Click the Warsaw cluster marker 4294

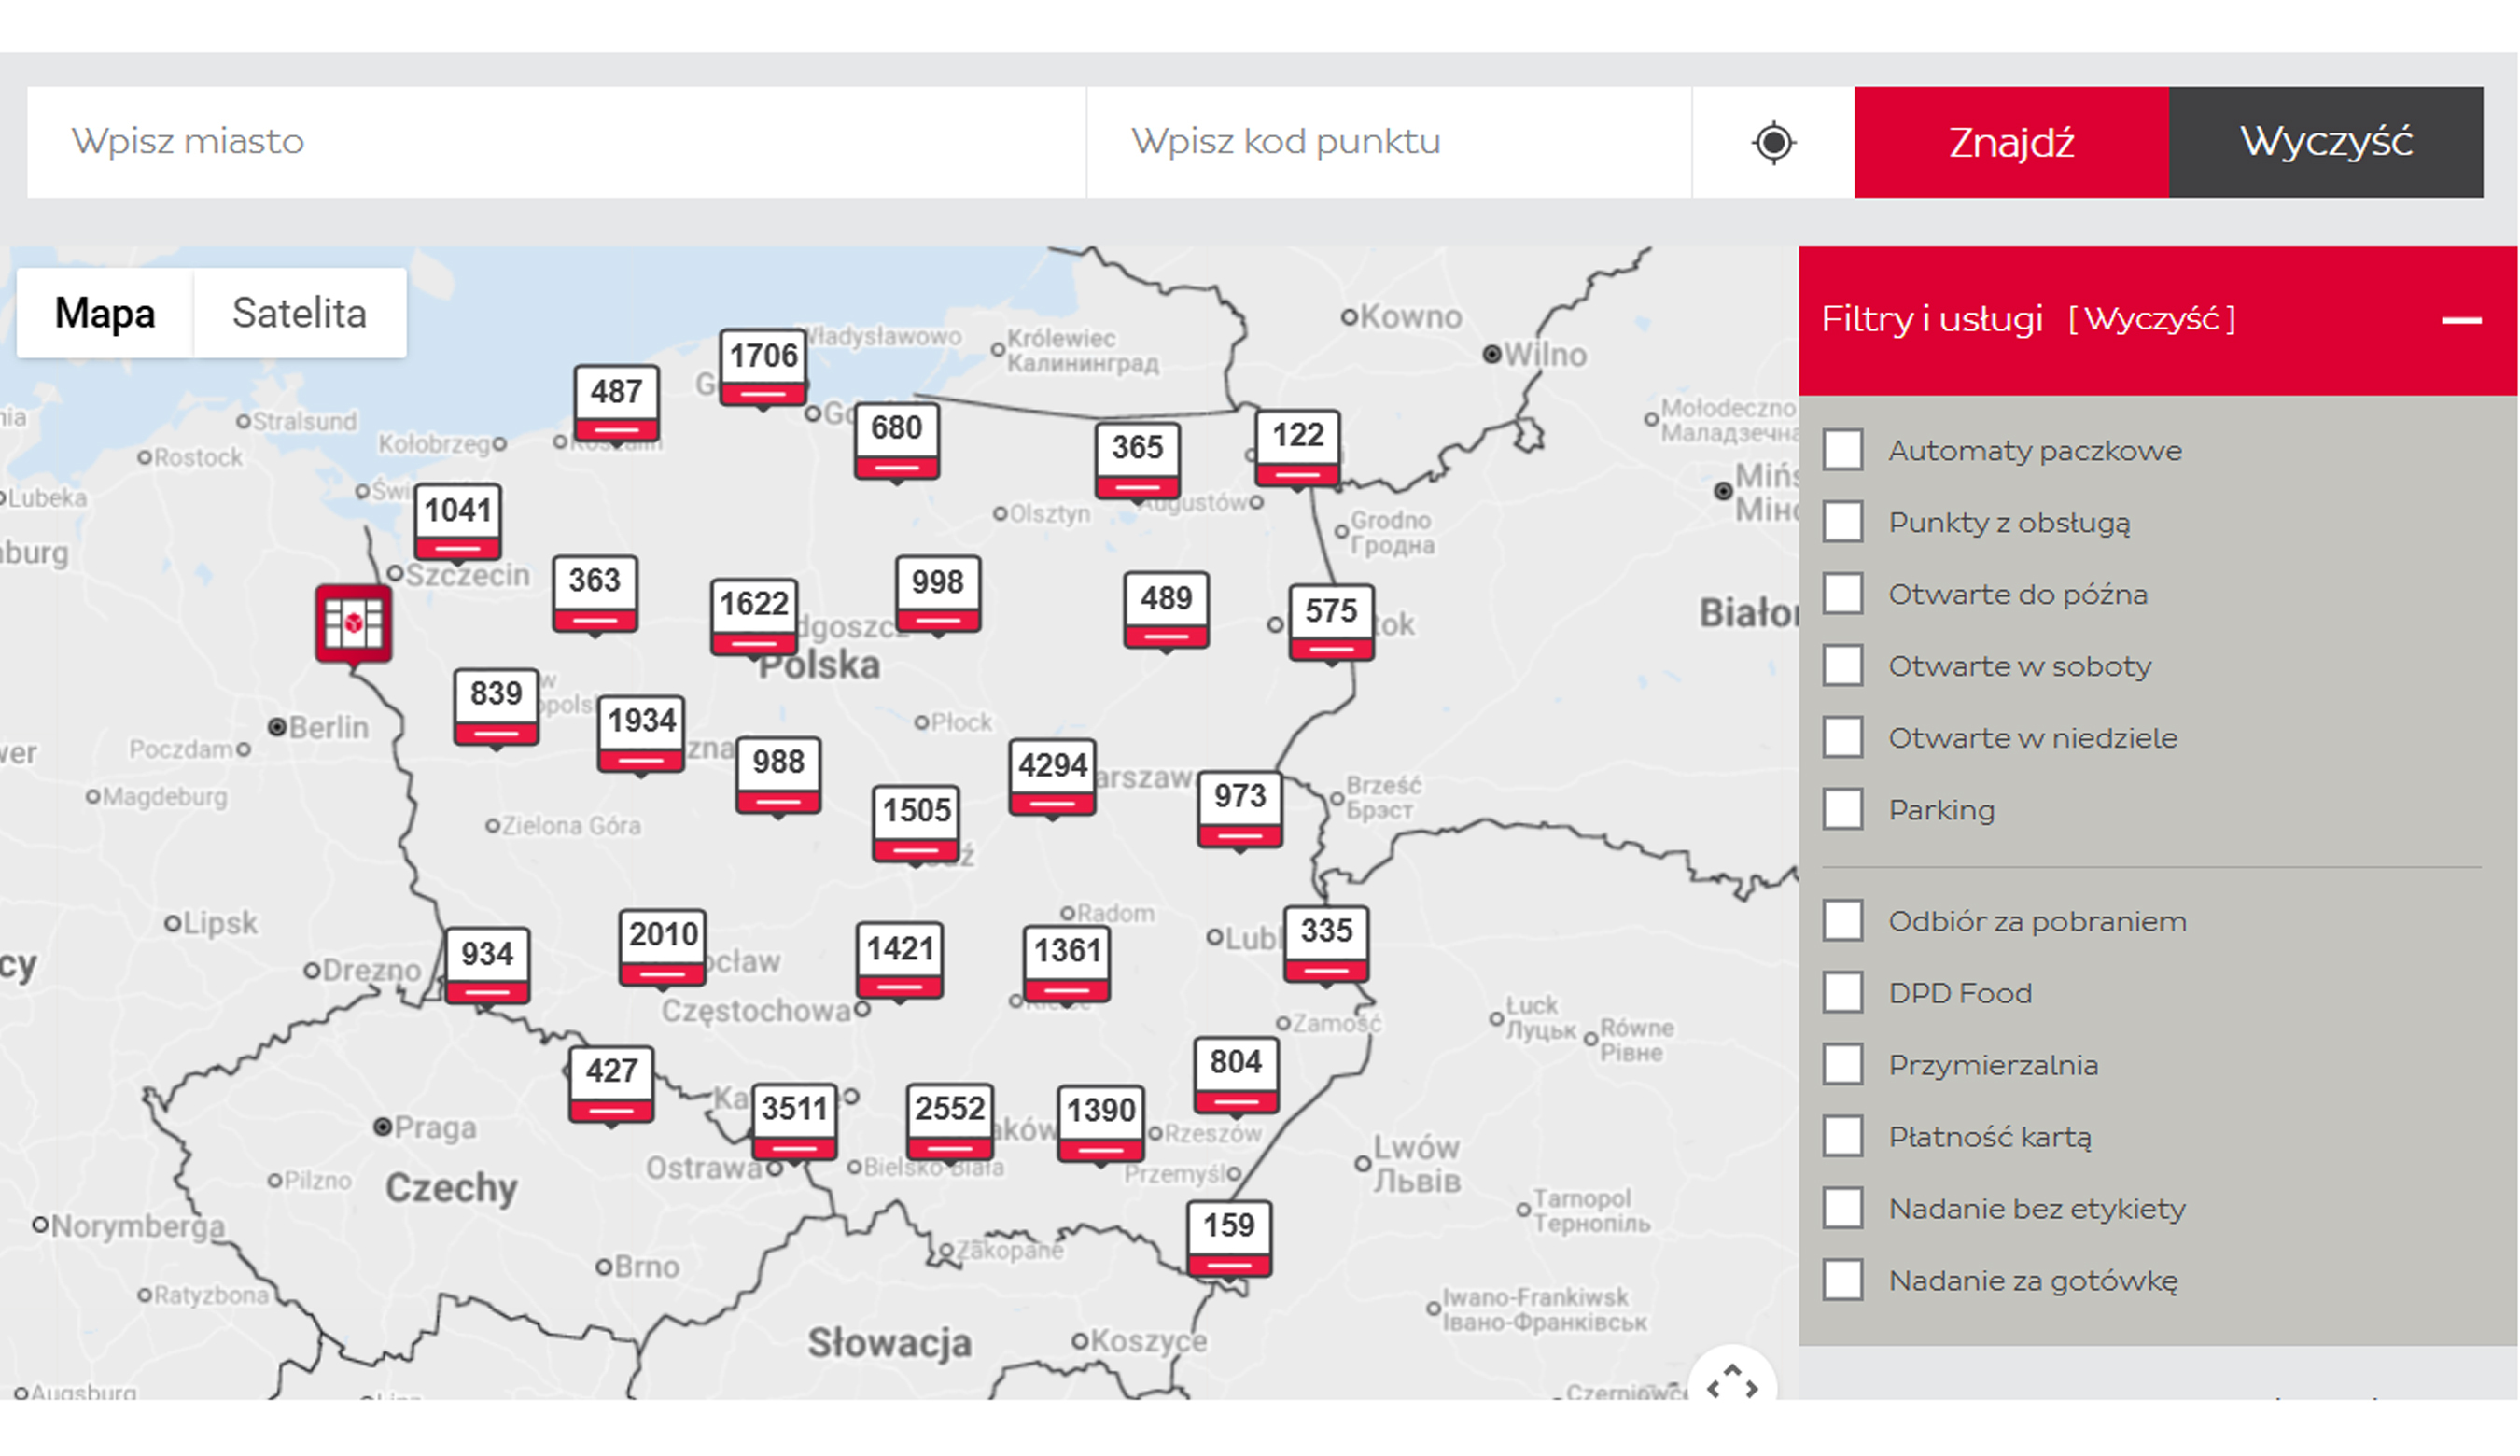(x=1052, y=778)
